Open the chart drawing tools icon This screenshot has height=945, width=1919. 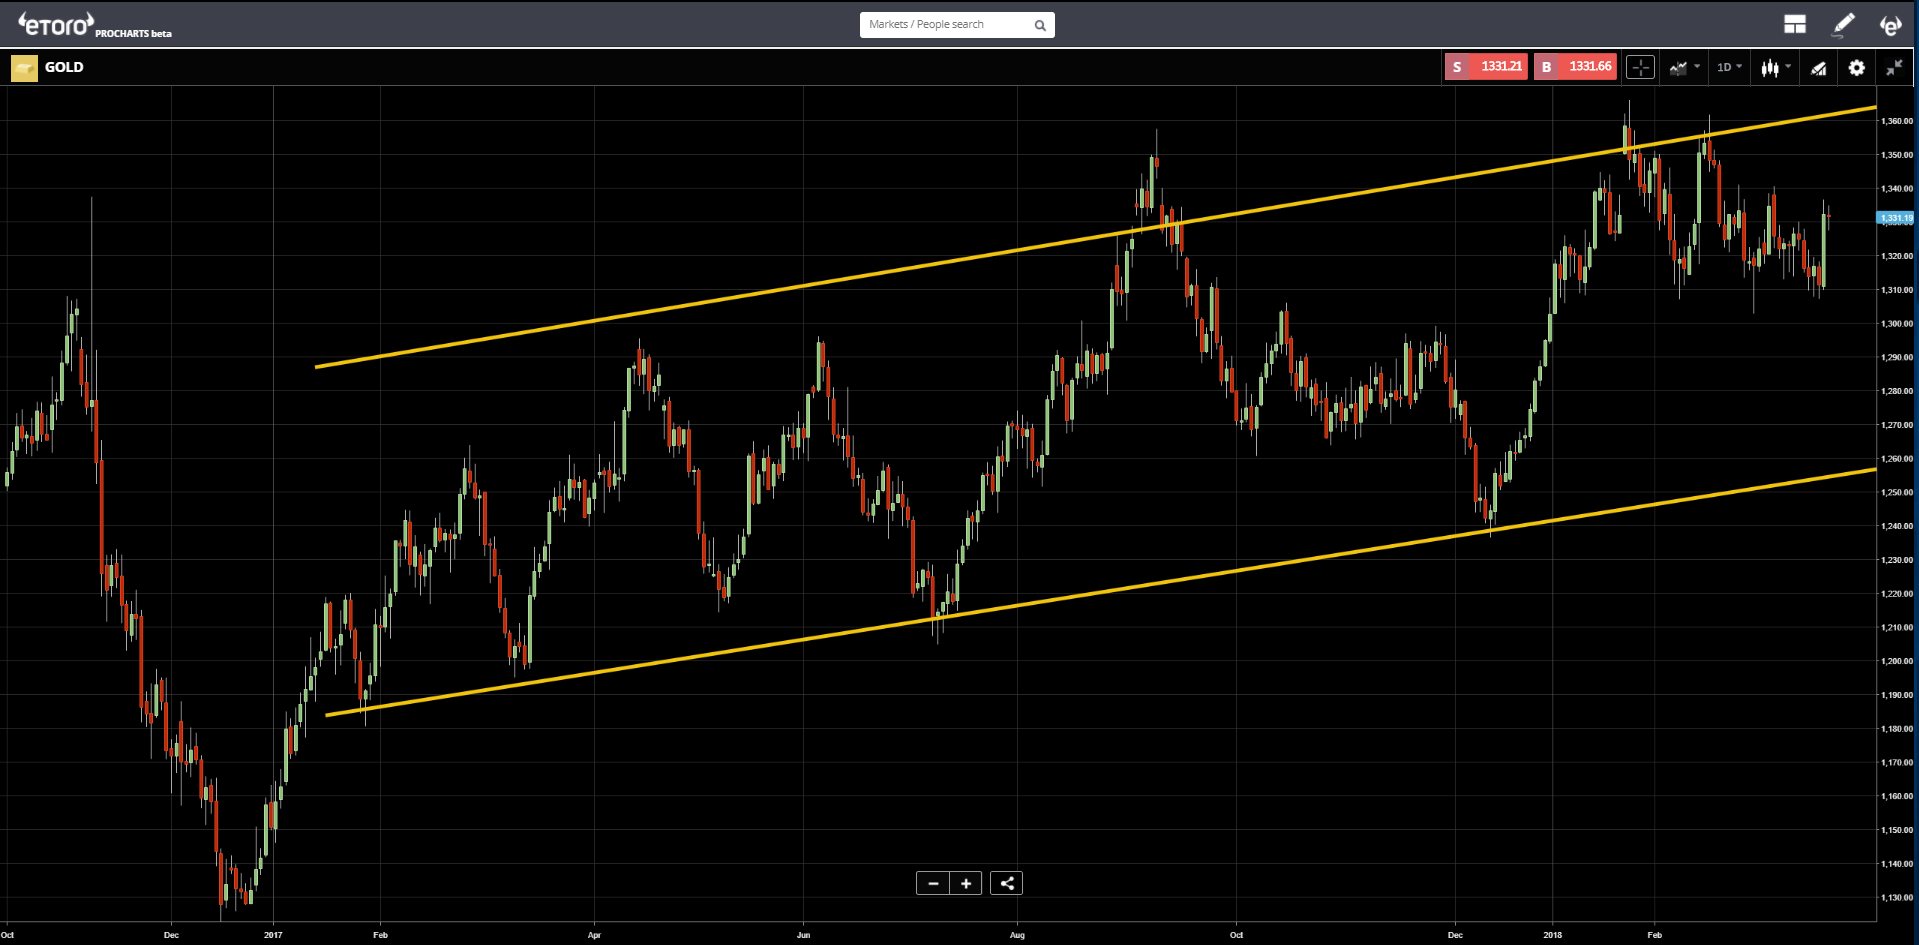coord(1818,68)
